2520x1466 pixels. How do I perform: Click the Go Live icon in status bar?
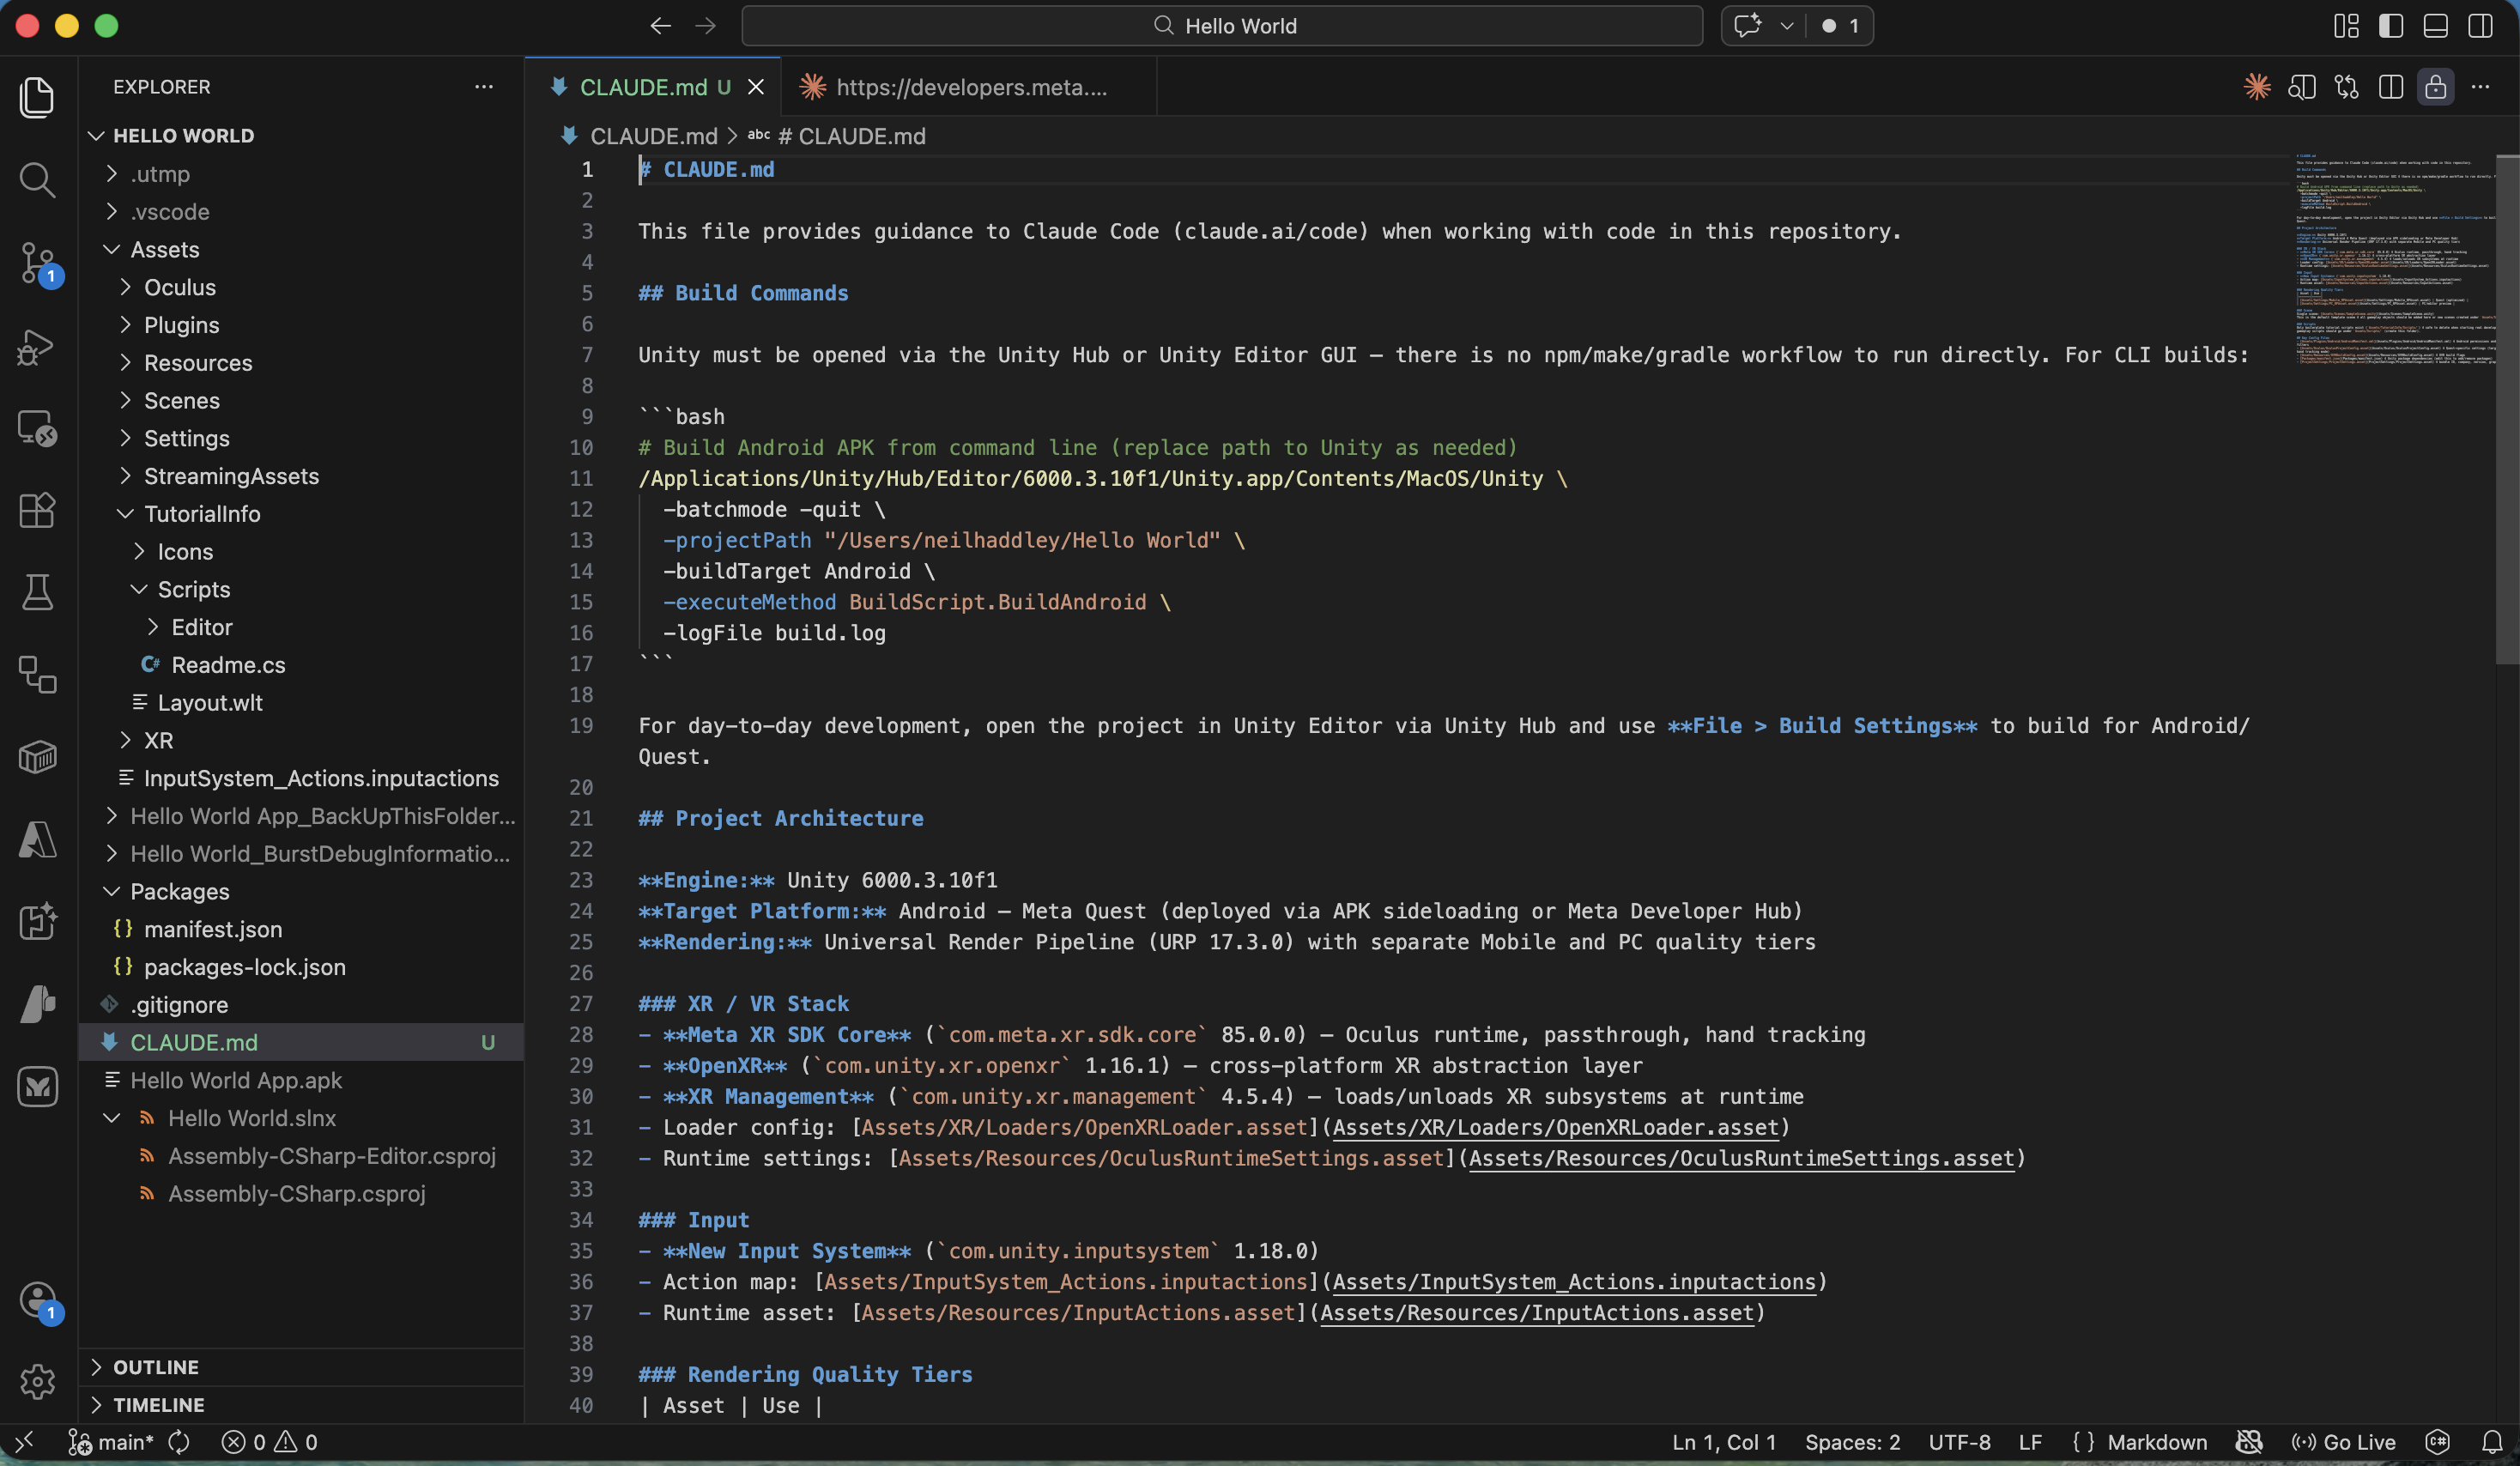pos(2343,1441)
